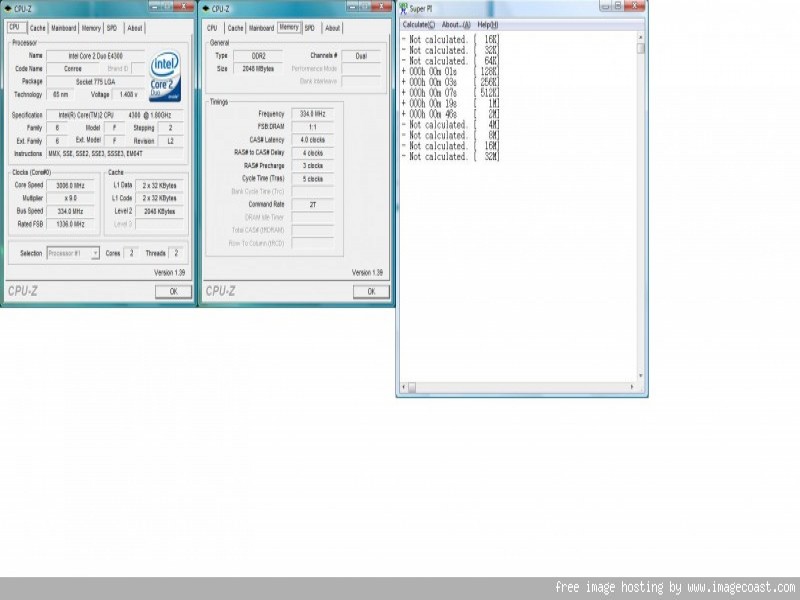
Task: Open SPD tab in CPU-Z memory window
Action: 310,28
